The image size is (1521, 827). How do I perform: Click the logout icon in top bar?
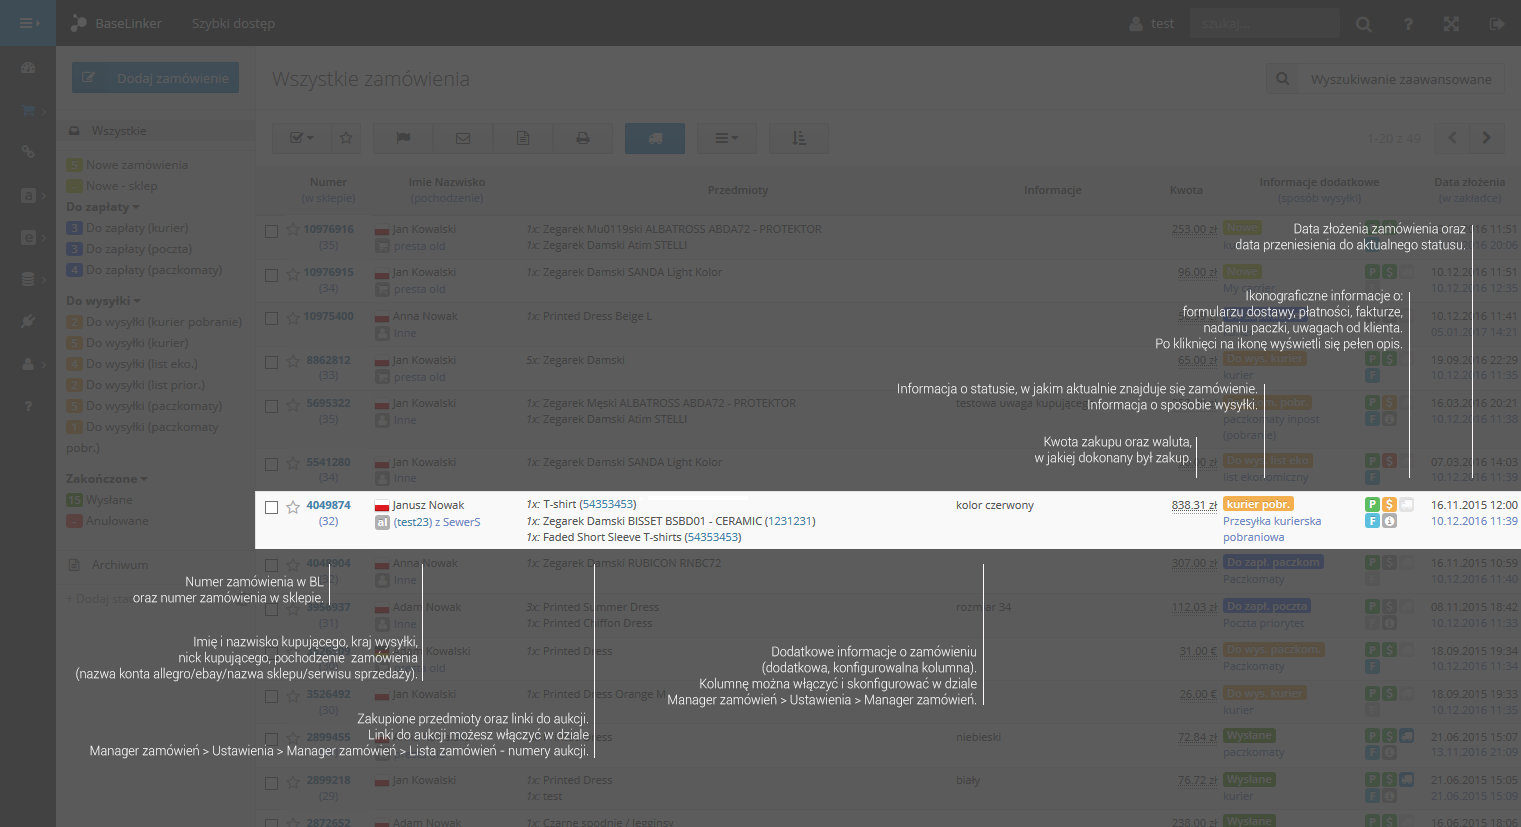(x=1496, y=23)
